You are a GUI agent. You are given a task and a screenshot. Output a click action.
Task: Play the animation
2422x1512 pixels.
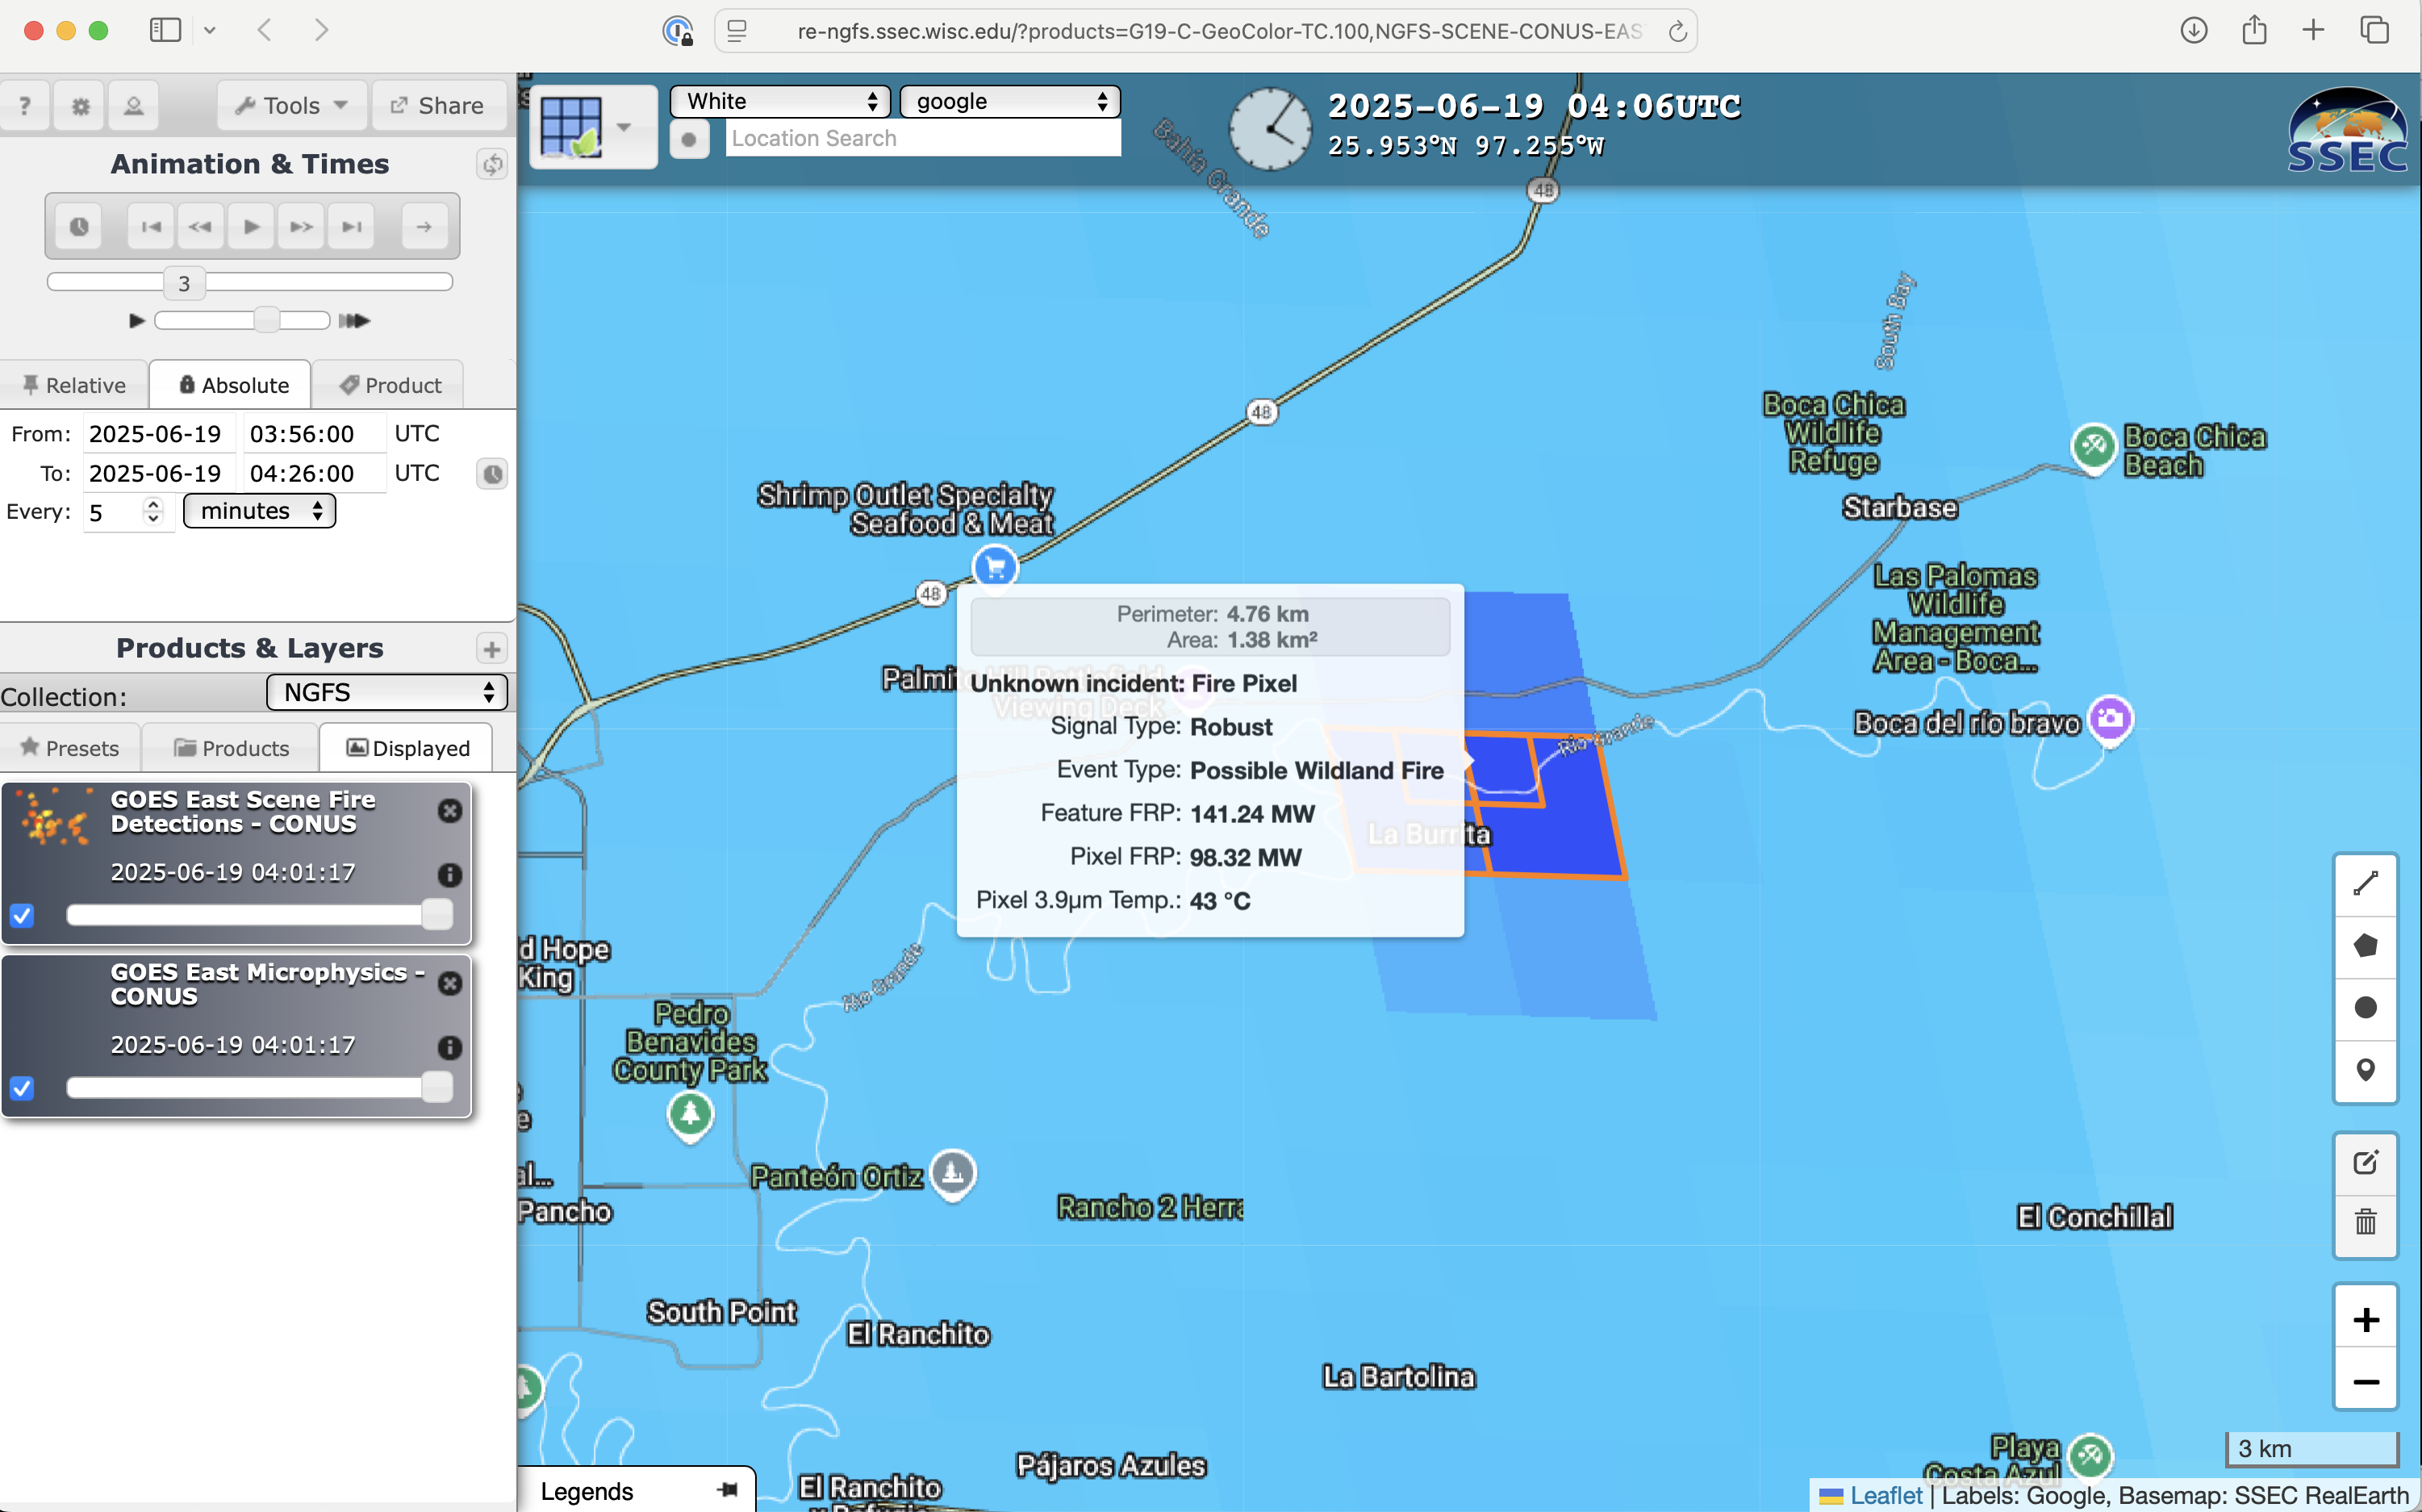click(251, 226)
